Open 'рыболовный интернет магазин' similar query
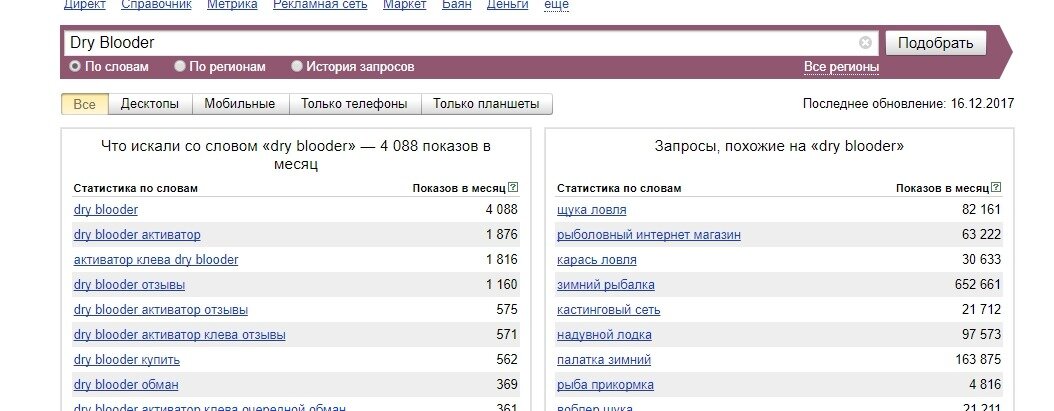1054x411 pixels. [649, 235]
